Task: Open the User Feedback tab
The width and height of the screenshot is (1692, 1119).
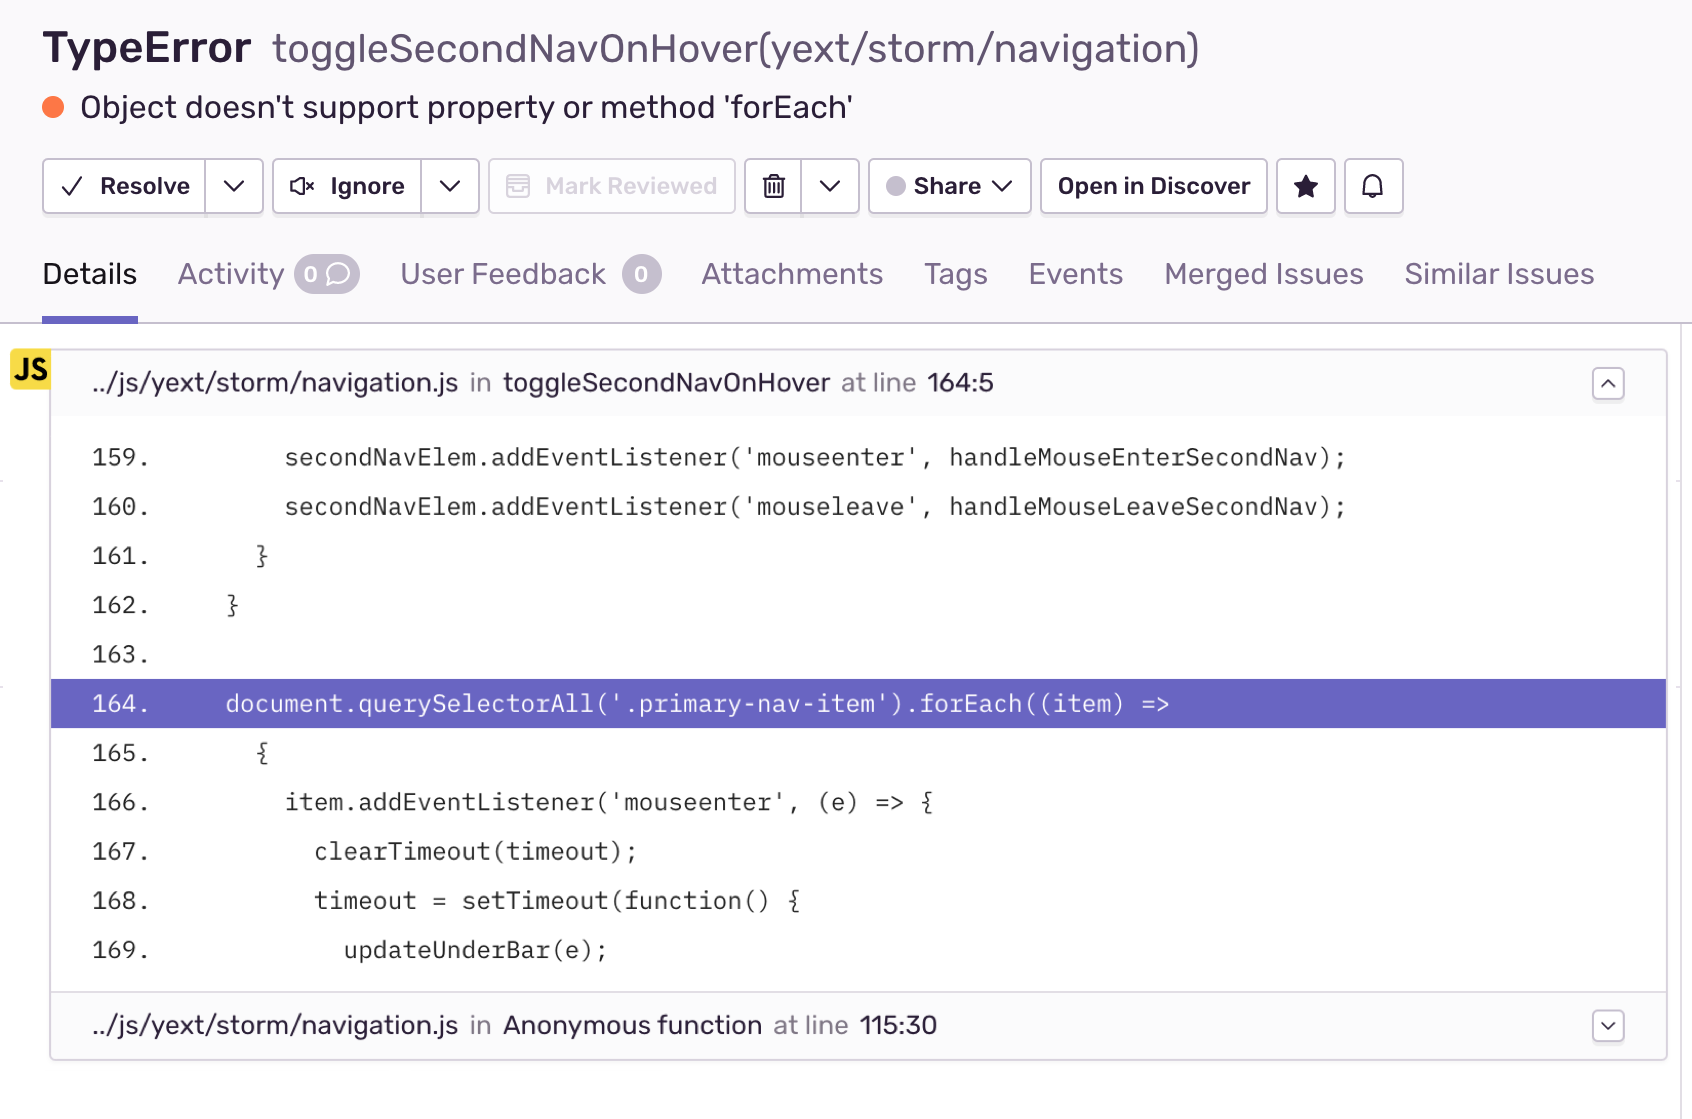Action: [x=503, y=274]
